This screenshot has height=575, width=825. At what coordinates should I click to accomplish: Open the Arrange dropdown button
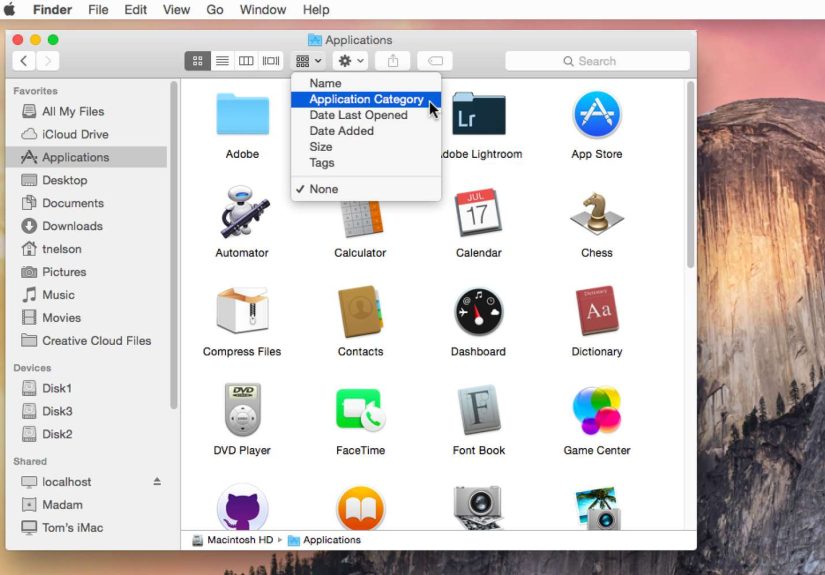pos(308,61)
